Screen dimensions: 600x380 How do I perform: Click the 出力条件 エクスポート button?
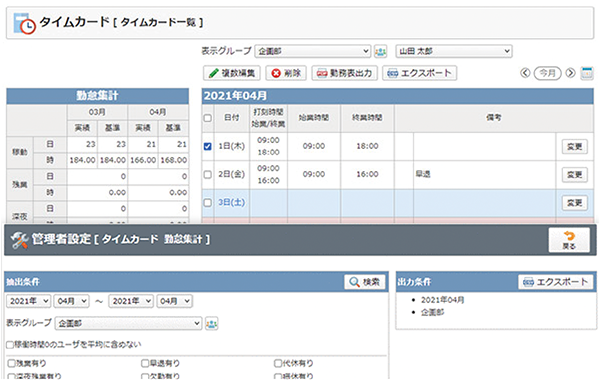[556, 282]
